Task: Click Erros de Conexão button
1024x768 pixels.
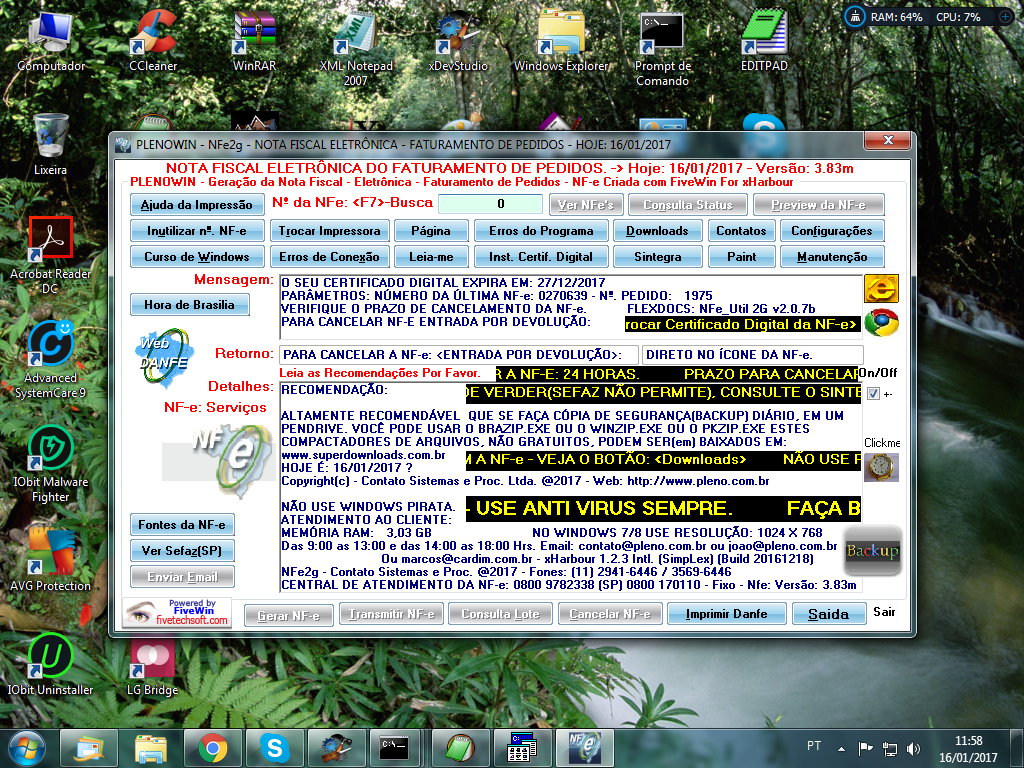Action: (x=329, y=257)
